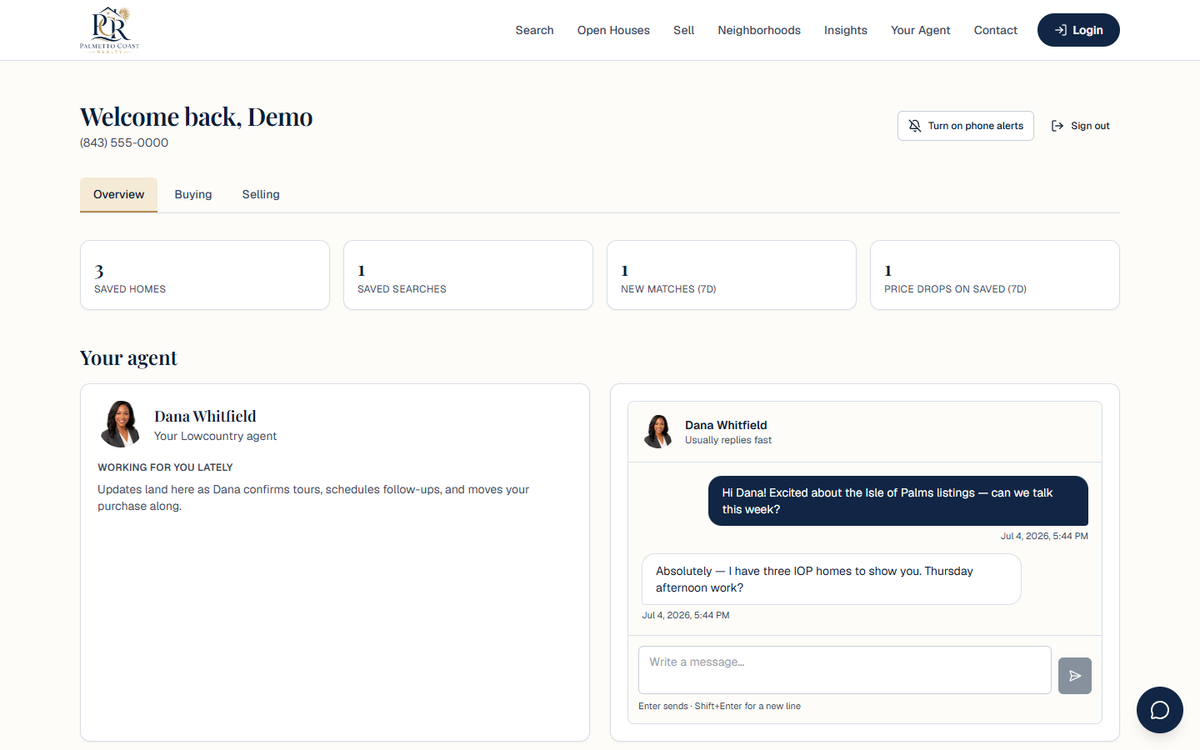The height and width of the screenshot is (750, 1200).
Task: Click the Login button
Action: pos(1078,30)
